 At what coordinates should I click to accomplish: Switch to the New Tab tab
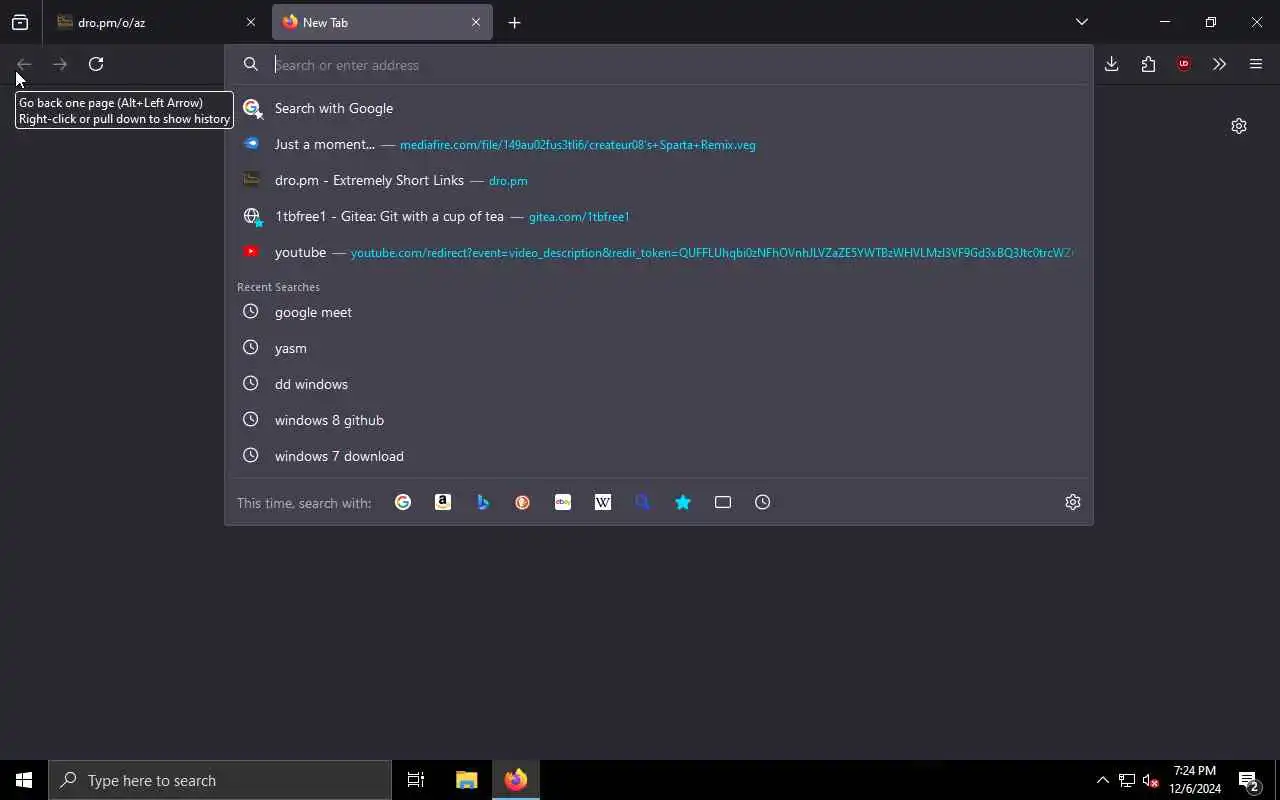click(382, 22)
